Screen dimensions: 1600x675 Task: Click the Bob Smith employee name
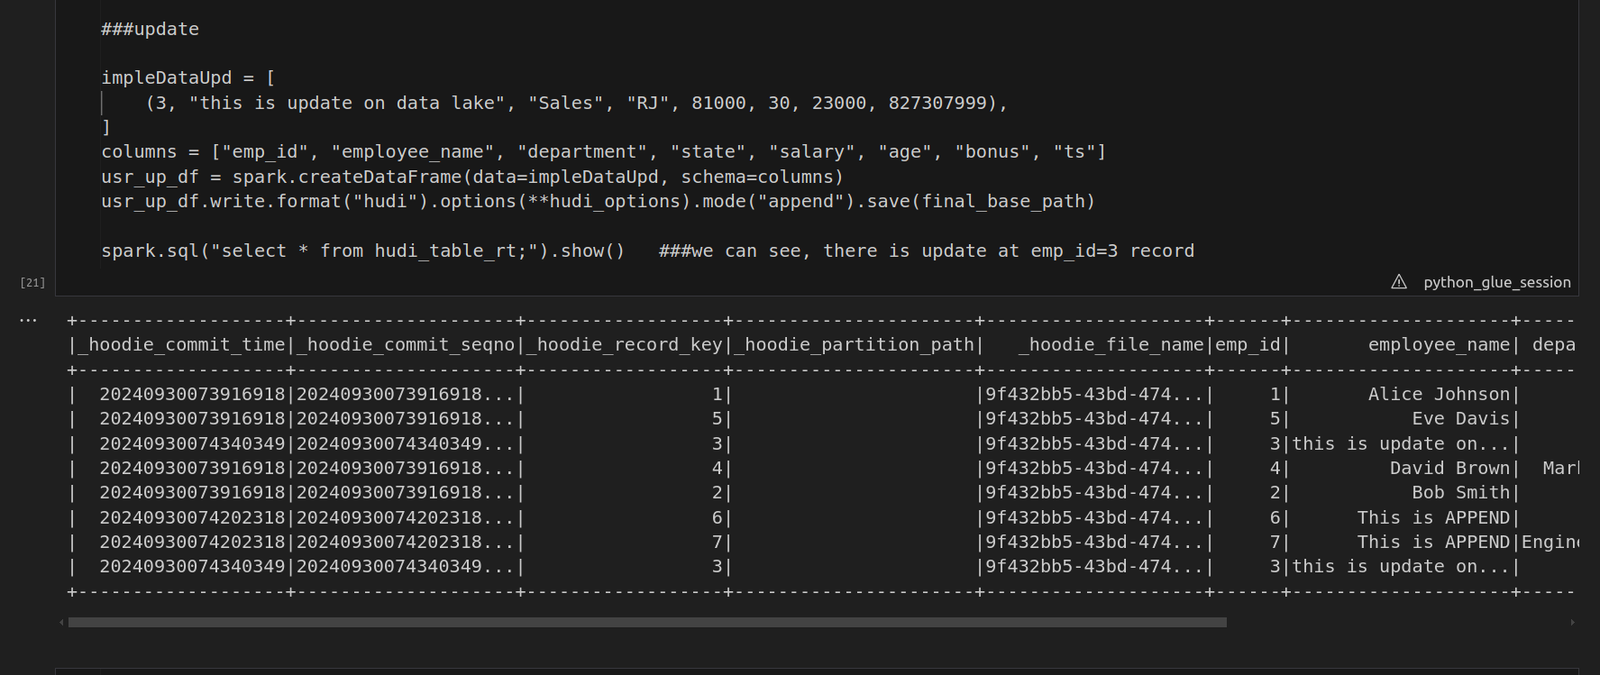point(1460,493)
